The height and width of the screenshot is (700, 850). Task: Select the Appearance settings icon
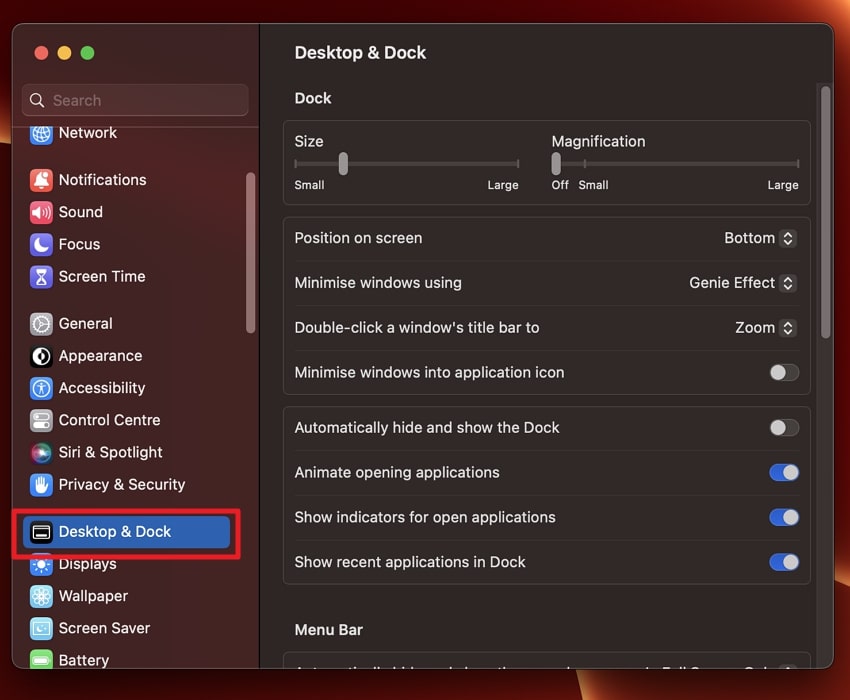tap(41, 356)
